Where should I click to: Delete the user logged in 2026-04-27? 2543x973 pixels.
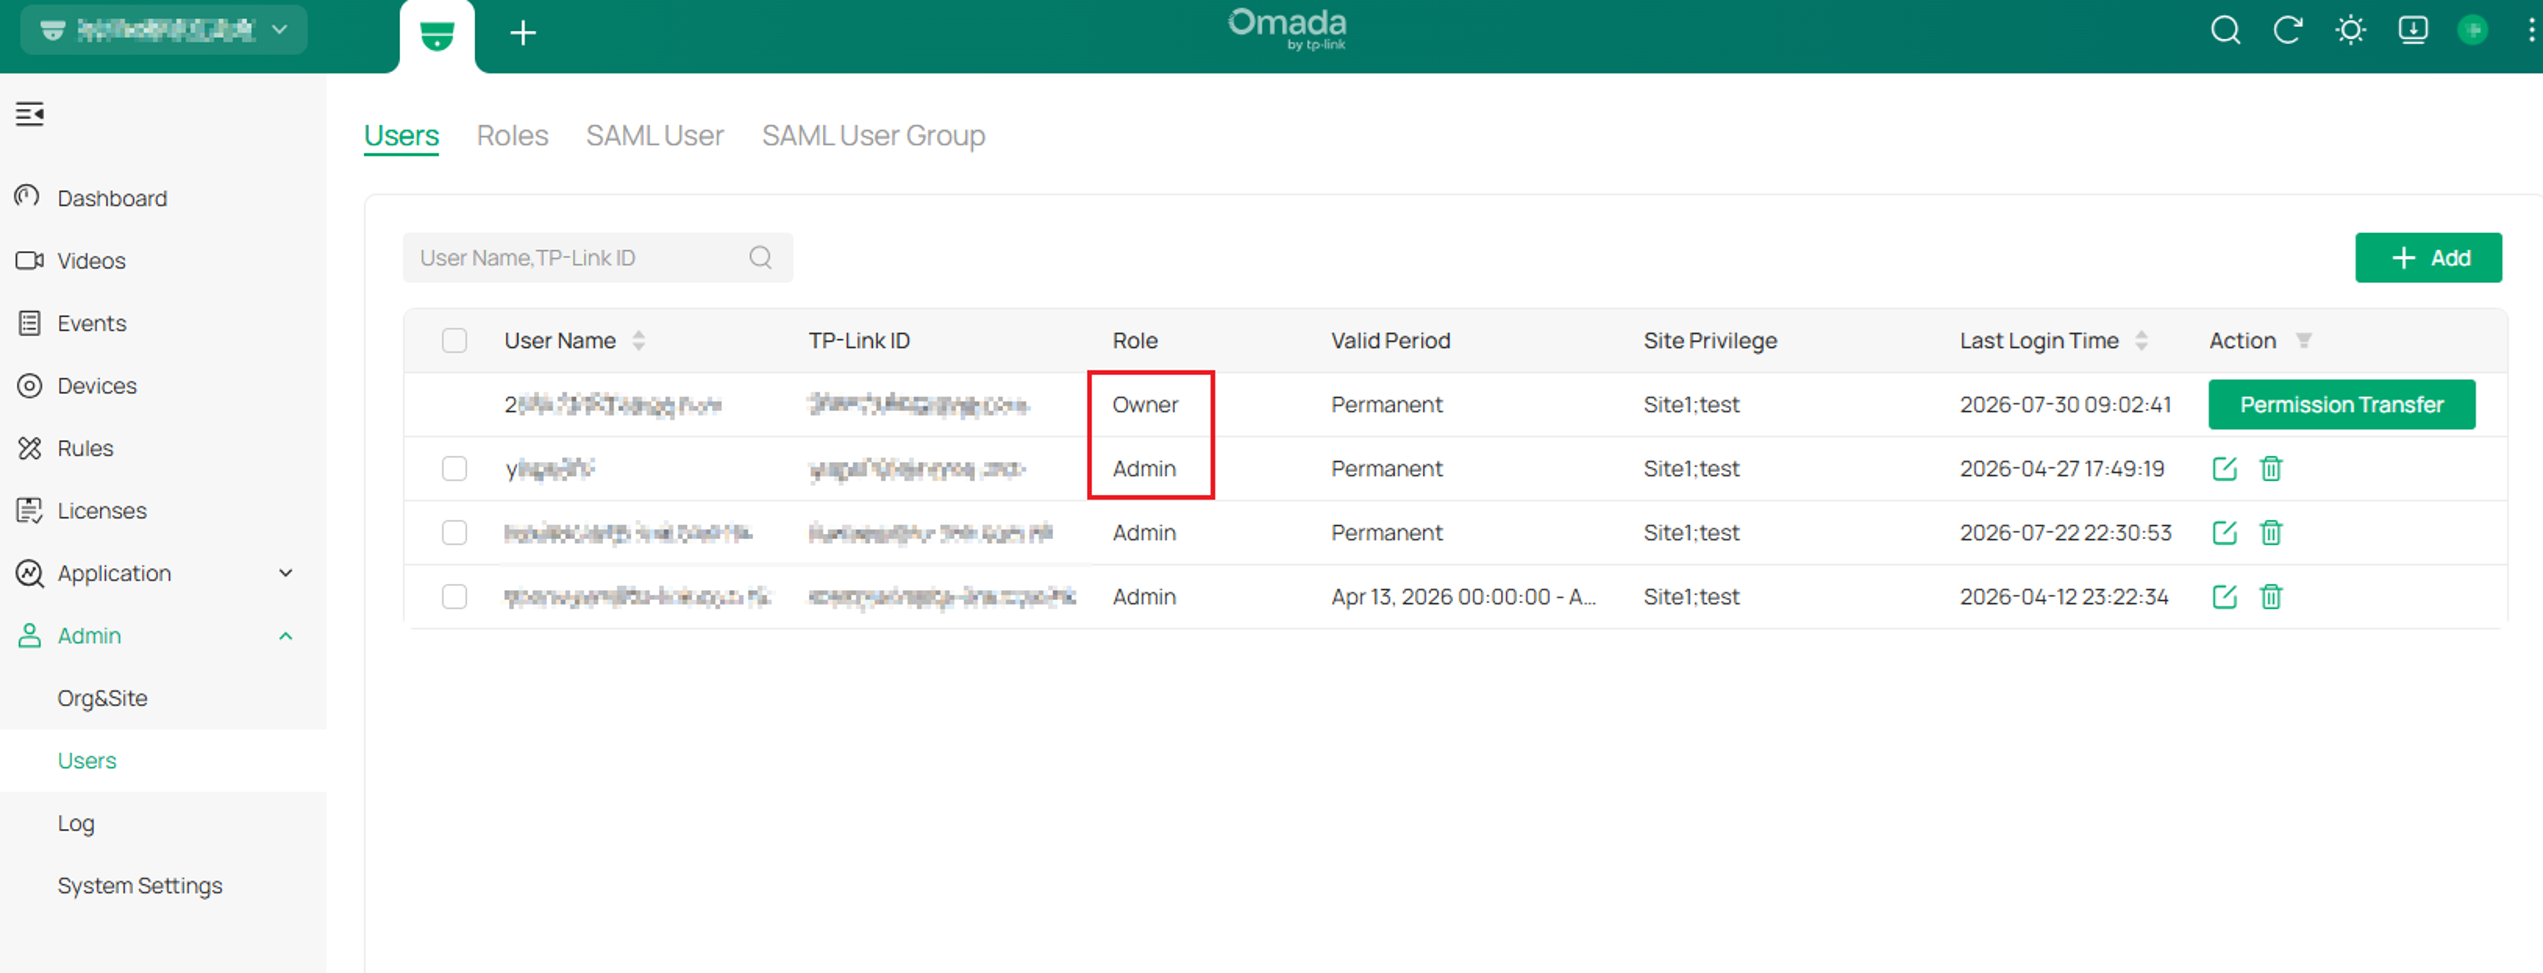pyautogui.click(x=2271, y=469)
